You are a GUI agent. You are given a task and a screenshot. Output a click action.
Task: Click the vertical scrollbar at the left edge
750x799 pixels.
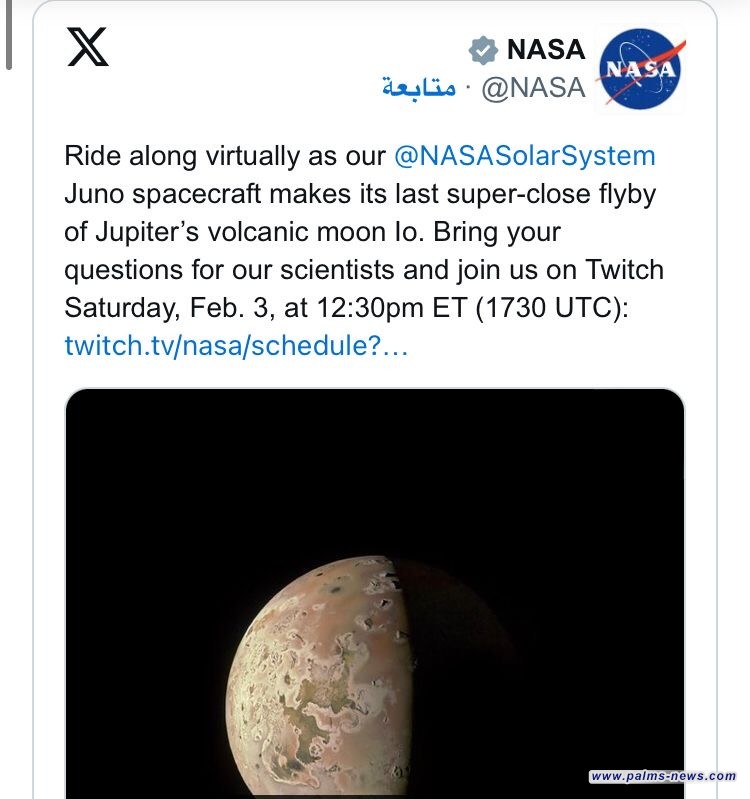(8, 35)
